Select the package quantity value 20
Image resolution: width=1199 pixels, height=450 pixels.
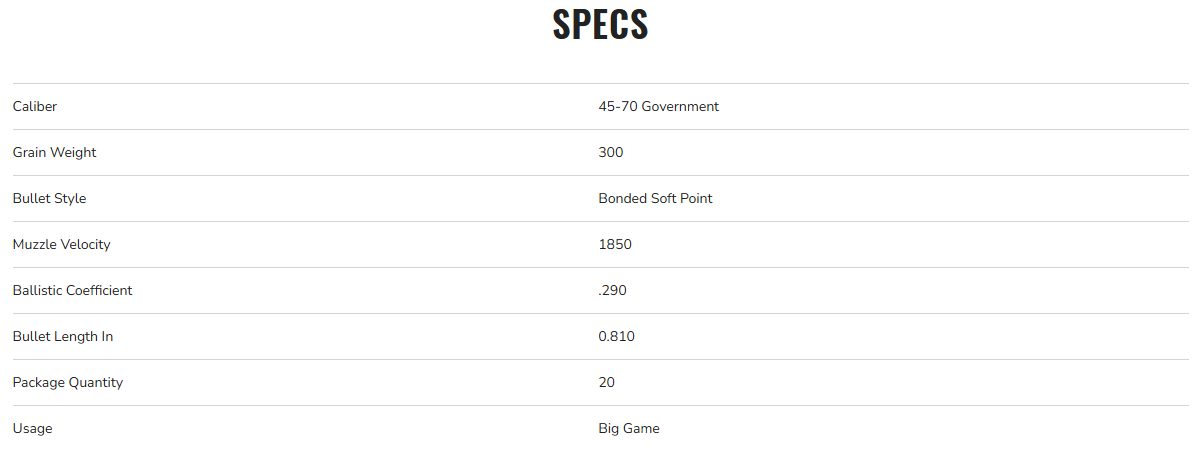point(607,382)
